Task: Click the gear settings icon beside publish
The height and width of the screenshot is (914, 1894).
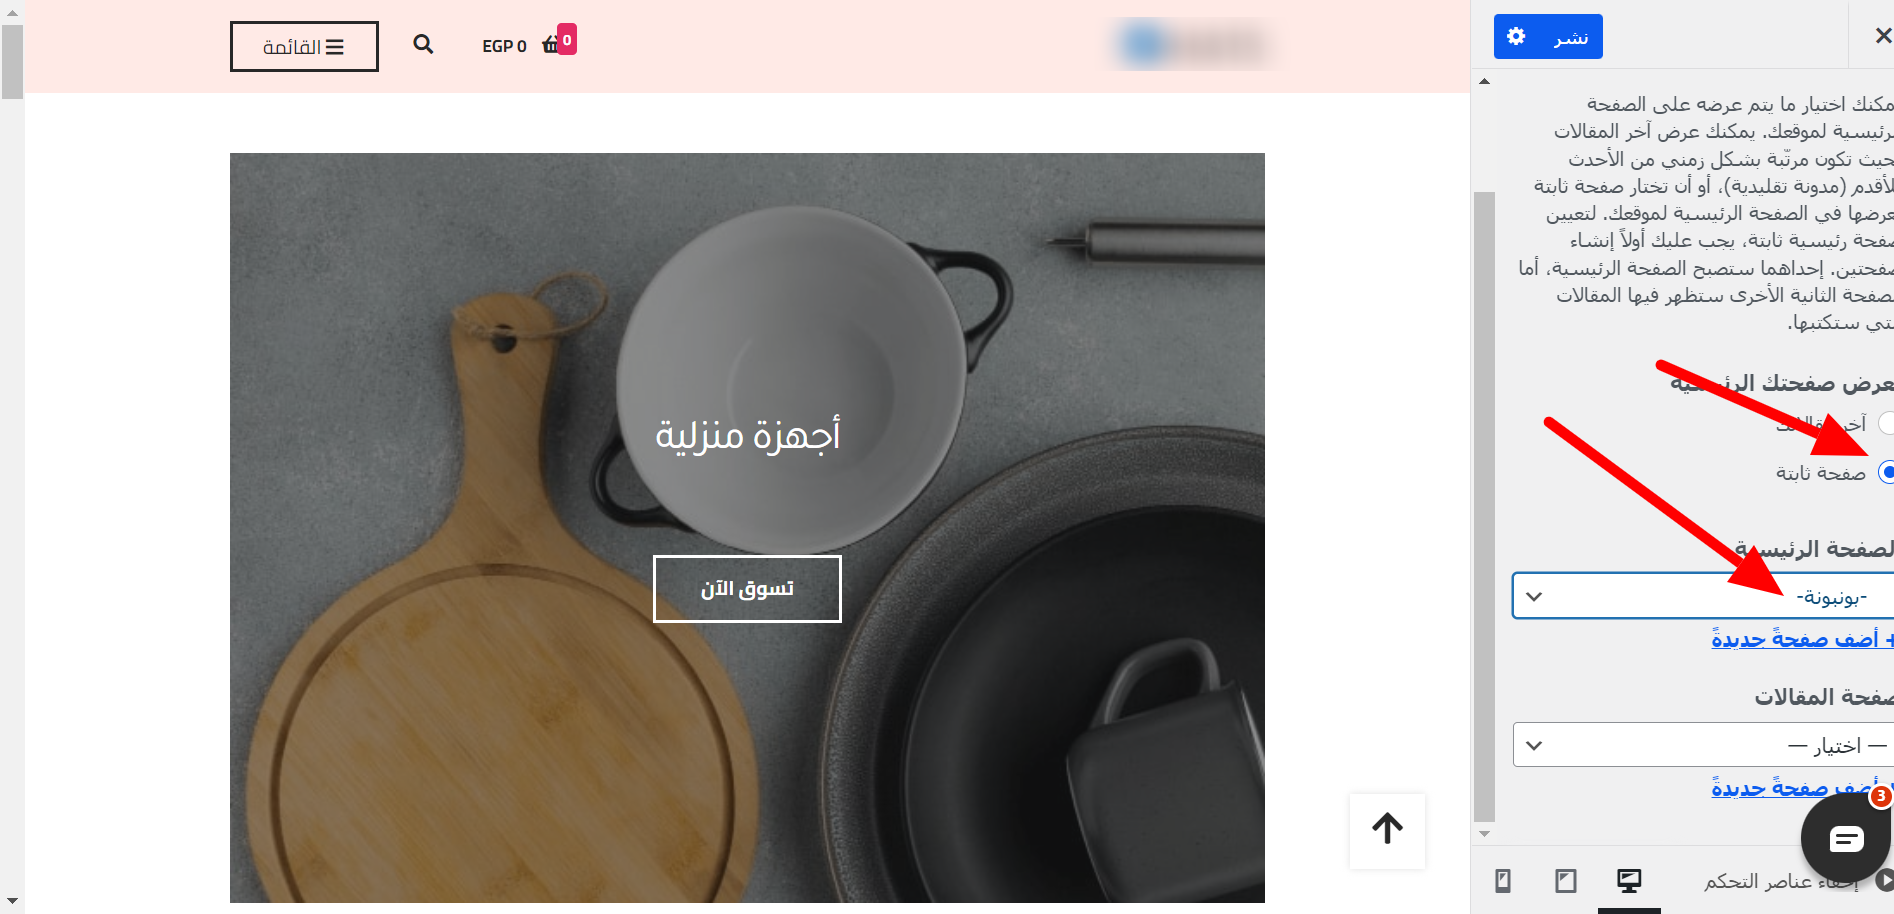Action: pyautogui.click(x=1516, y=37)
